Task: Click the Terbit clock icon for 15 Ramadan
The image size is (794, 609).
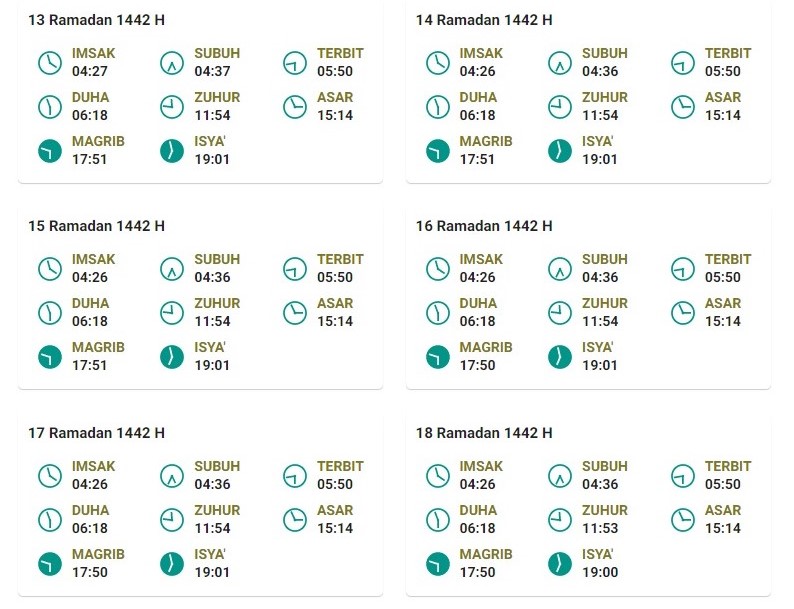Action: click(x=295, y=269)
